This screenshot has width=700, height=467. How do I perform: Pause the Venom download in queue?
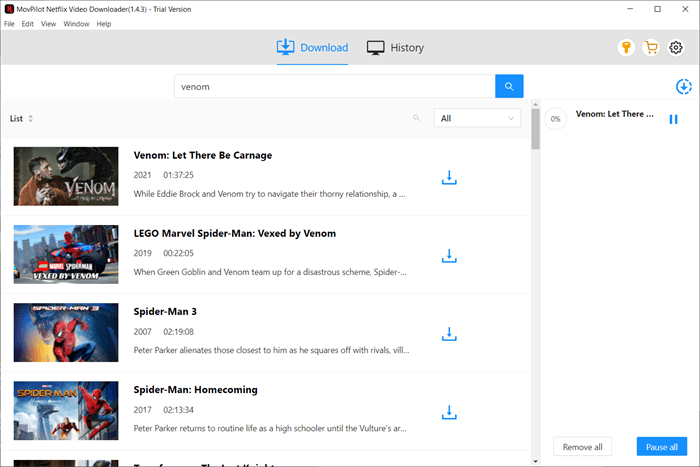click(674, 119)
